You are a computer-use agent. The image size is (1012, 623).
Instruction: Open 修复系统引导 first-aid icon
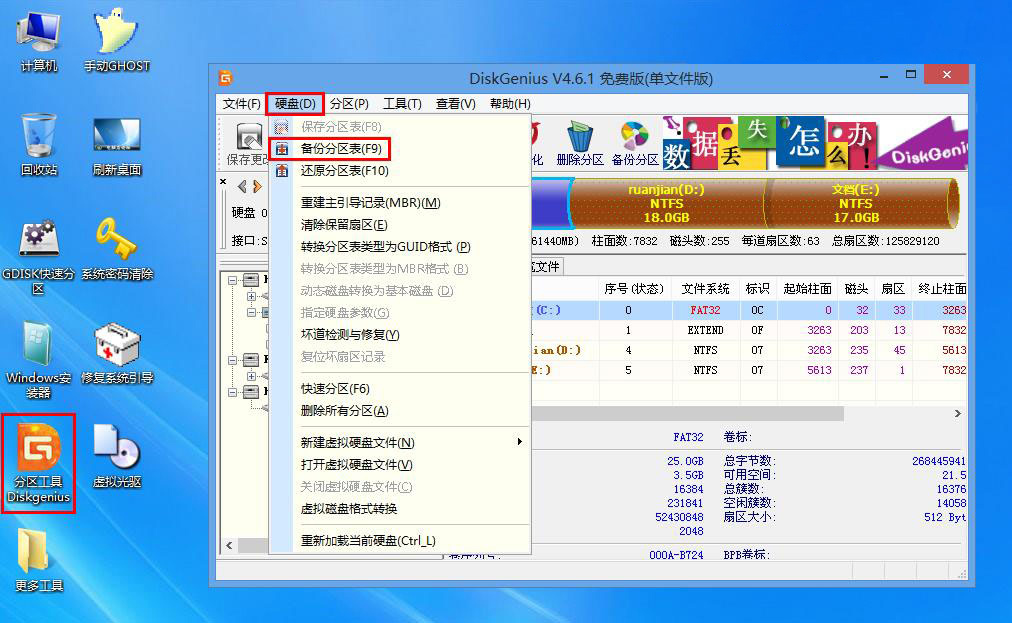pyautogui.click(x=117, y=354)
